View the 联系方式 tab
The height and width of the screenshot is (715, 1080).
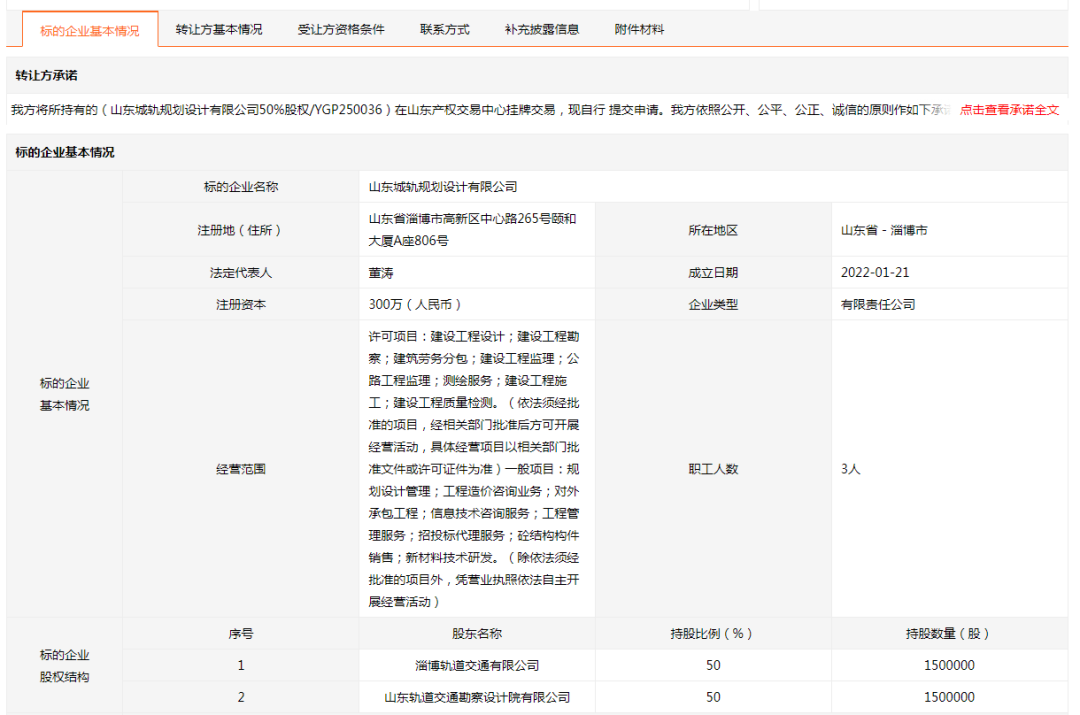pos(443,29)
